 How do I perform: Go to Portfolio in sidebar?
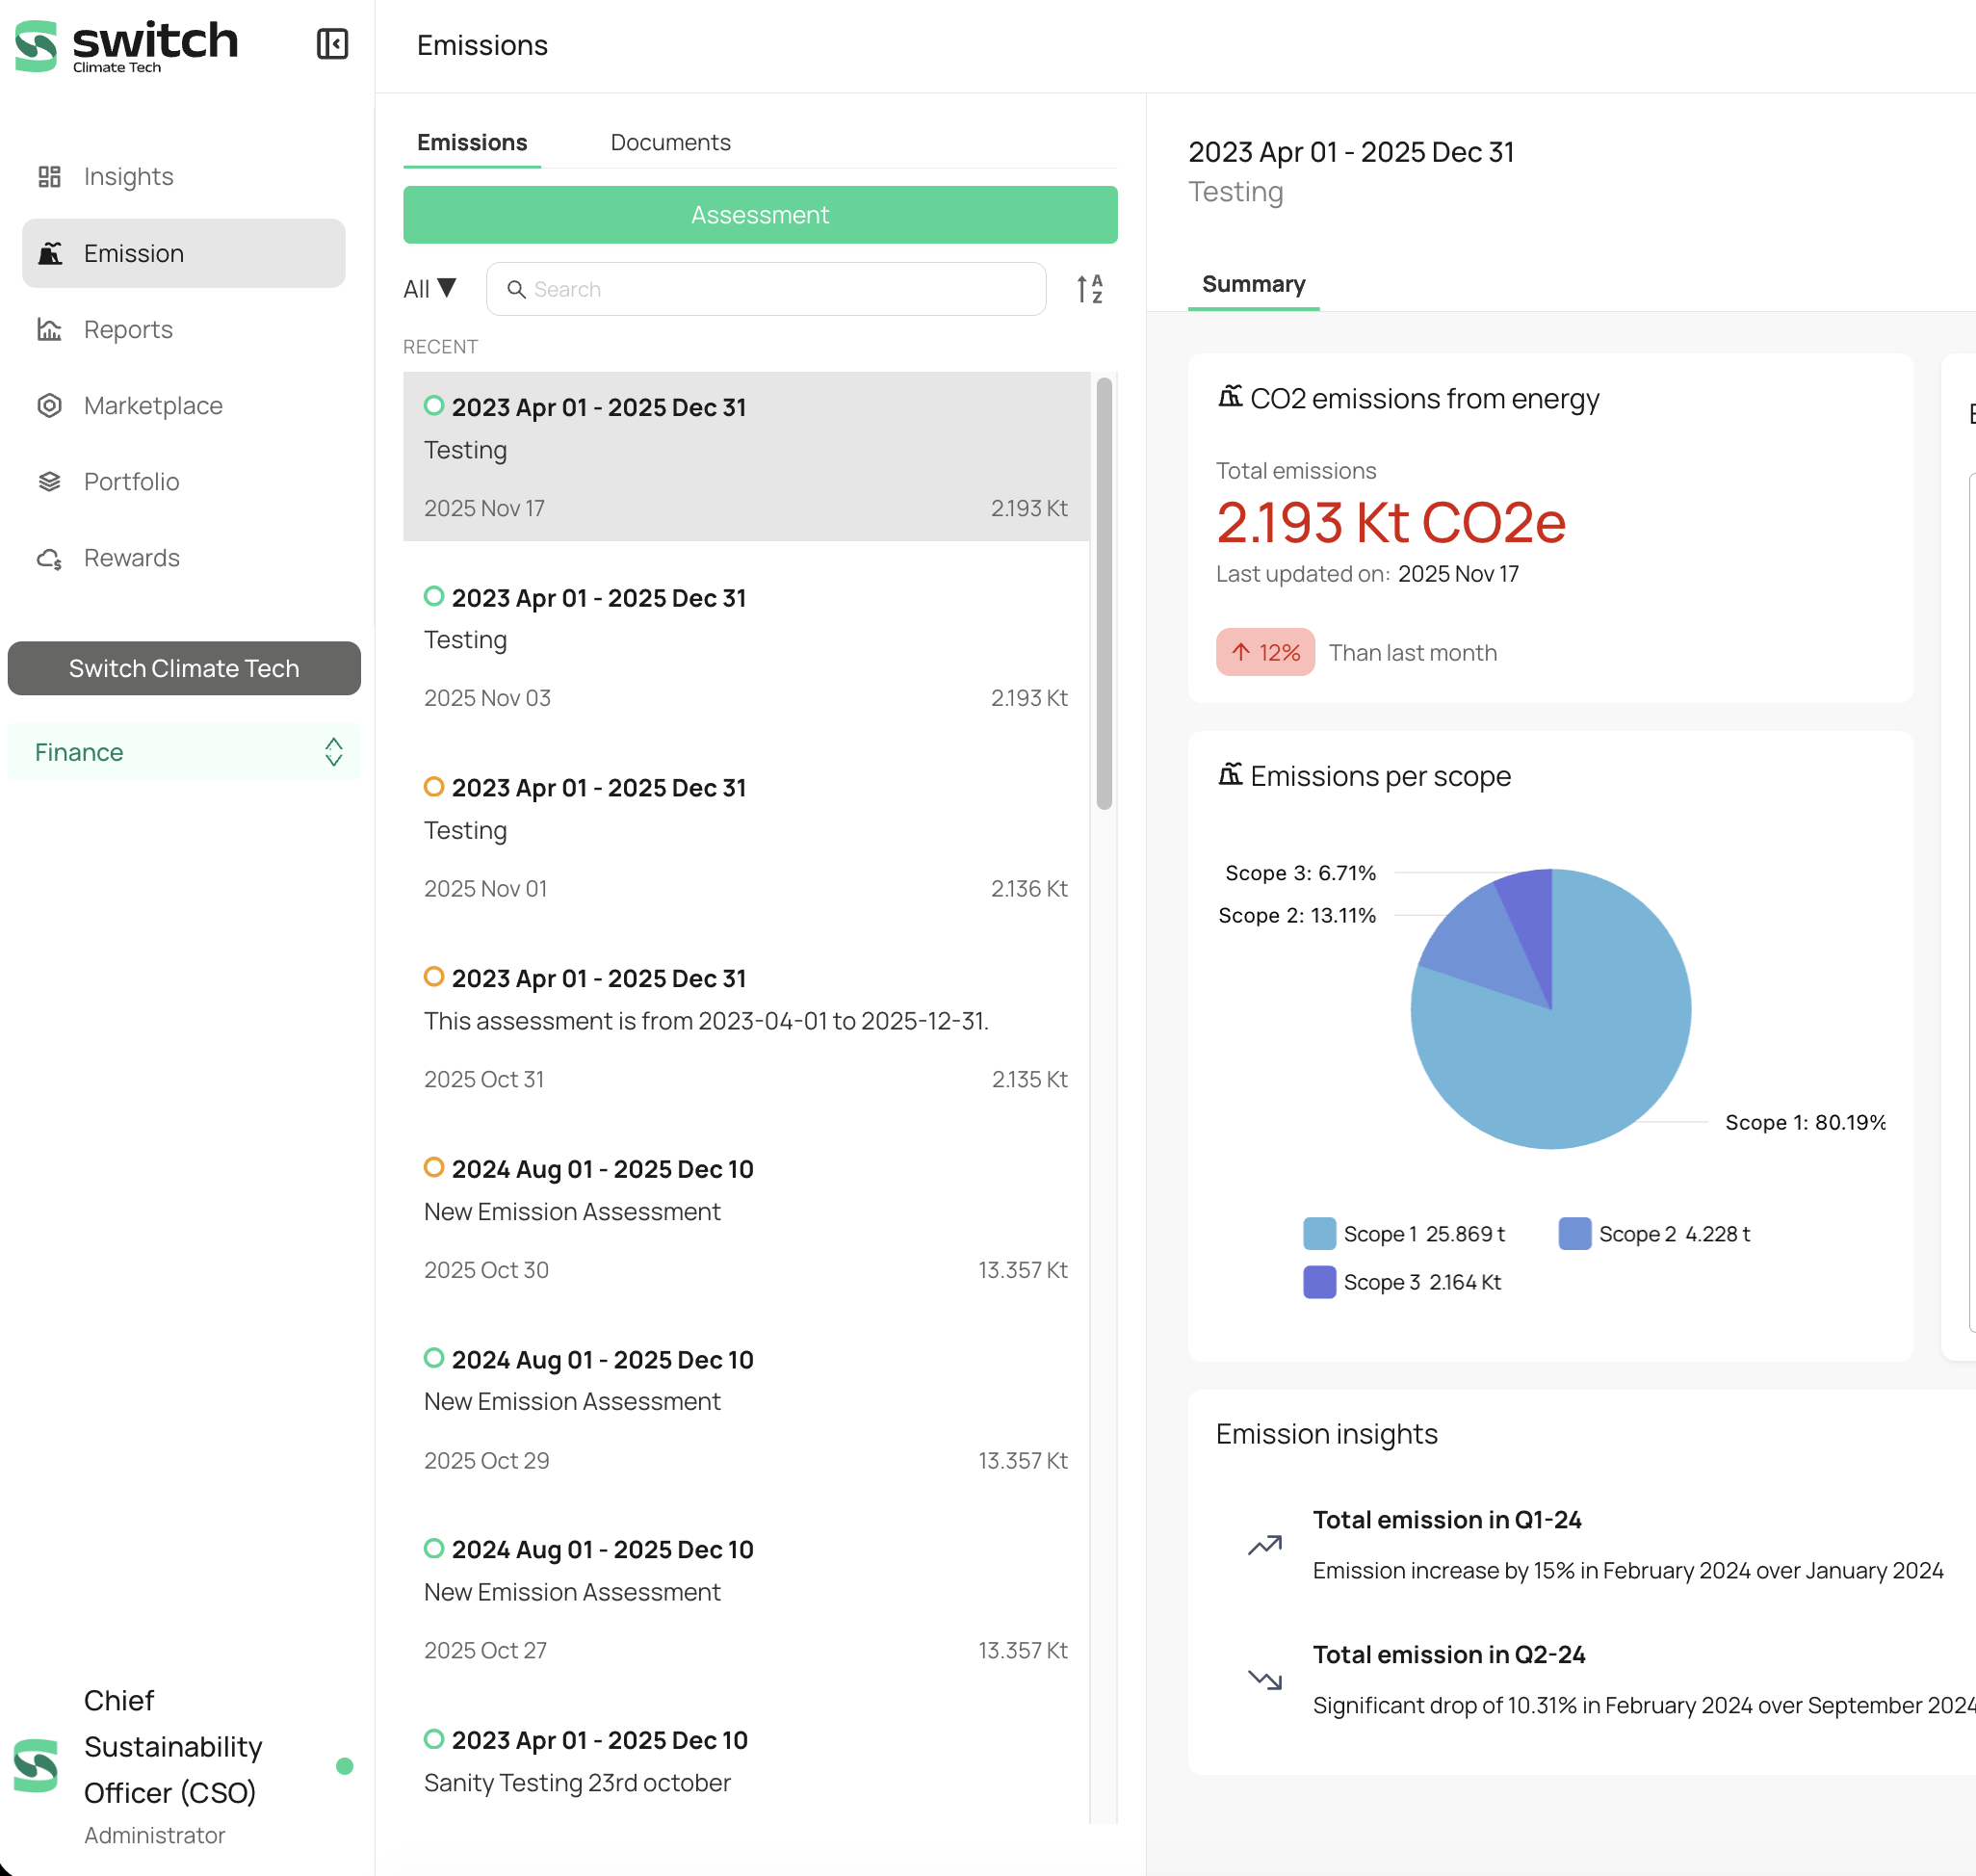131,482
